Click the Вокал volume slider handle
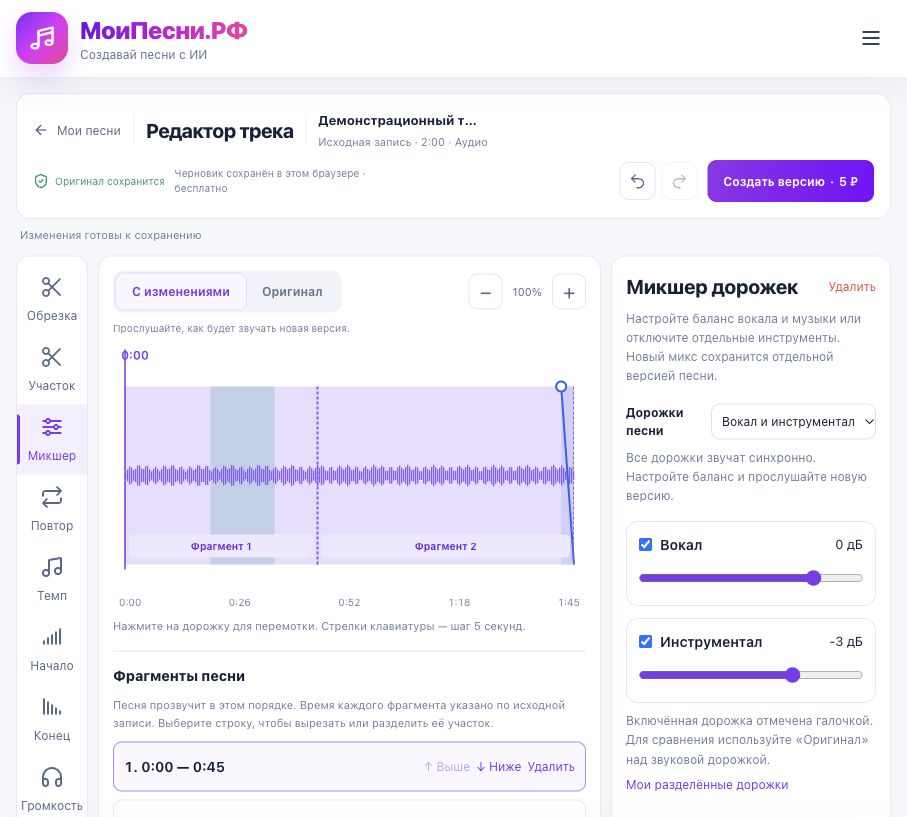This screenshot has width=907, height=817. (x=813, y=578)
